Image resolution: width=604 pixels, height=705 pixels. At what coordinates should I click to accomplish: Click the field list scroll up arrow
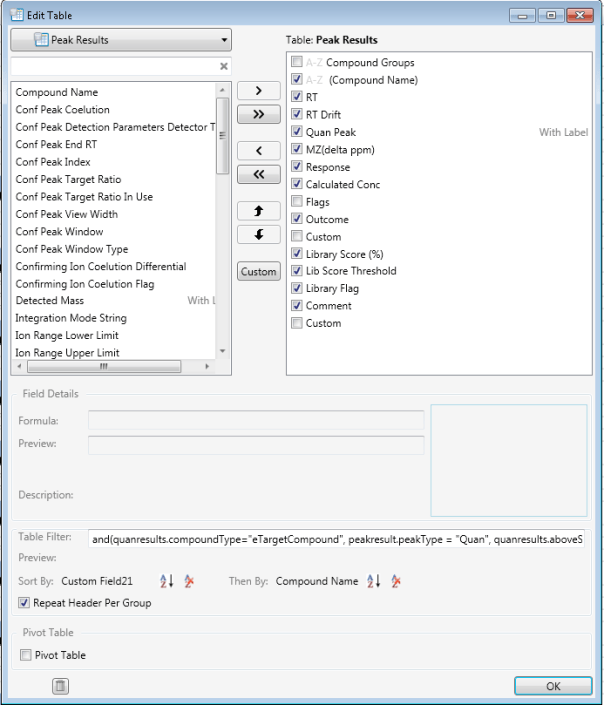222,90
